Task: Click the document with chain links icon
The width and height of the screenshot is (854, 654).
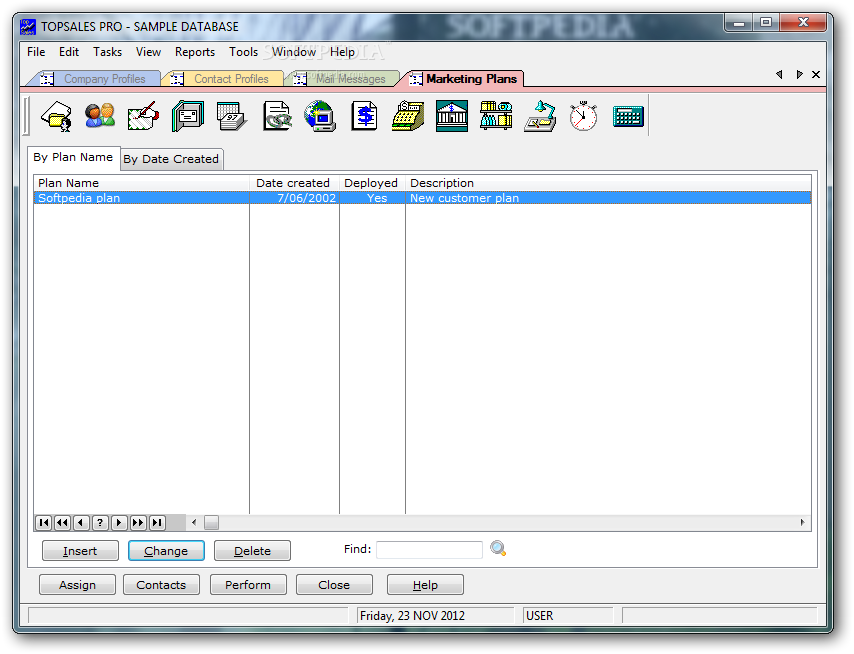Action: tap(277, 116)
